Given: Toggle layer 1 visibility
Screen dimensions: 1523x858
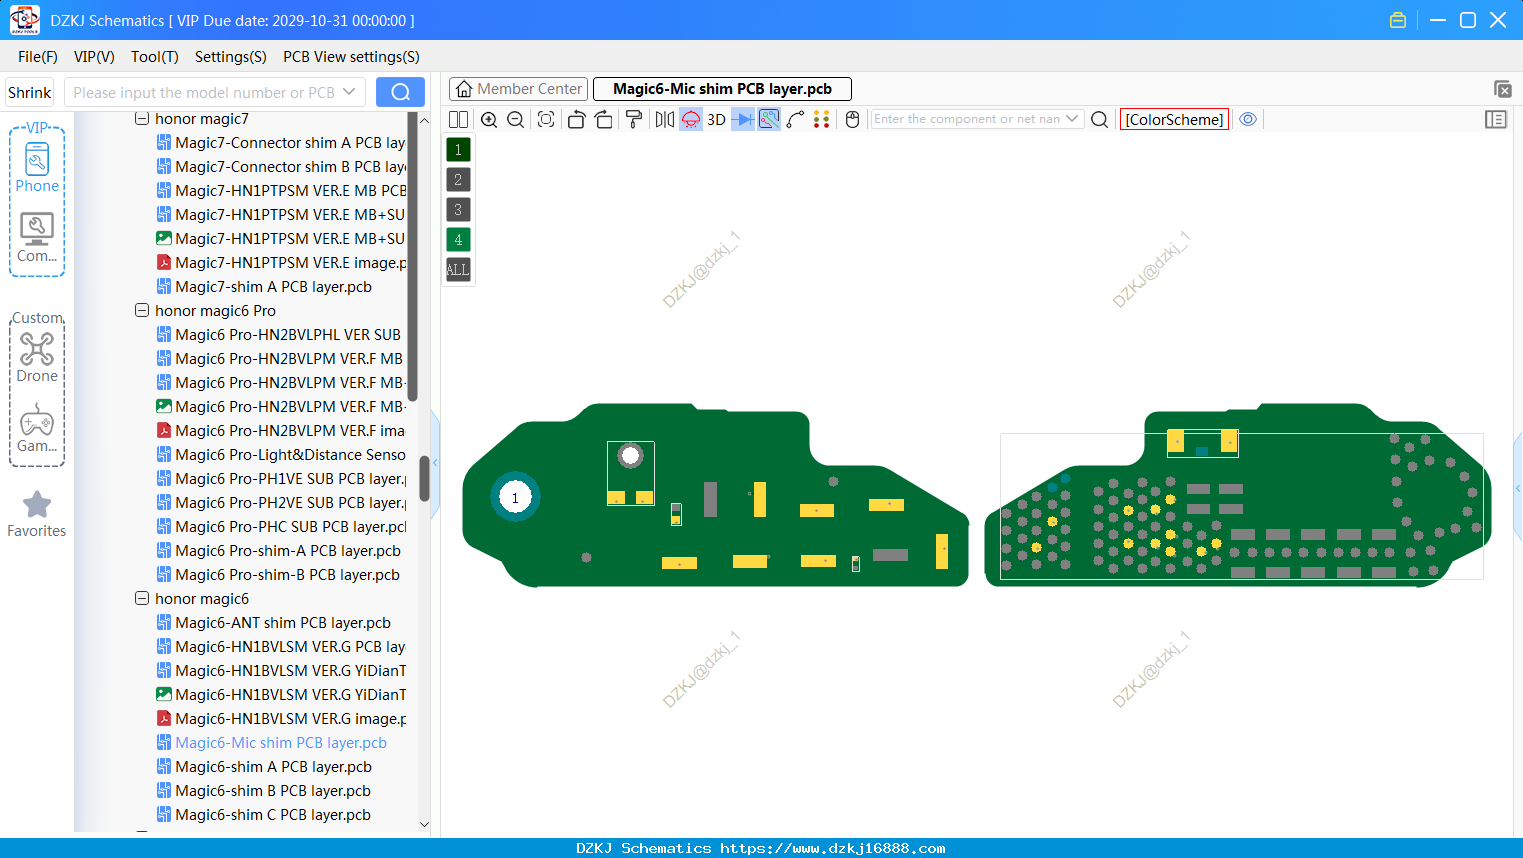Looking at the screenshot, I should 458,150.
